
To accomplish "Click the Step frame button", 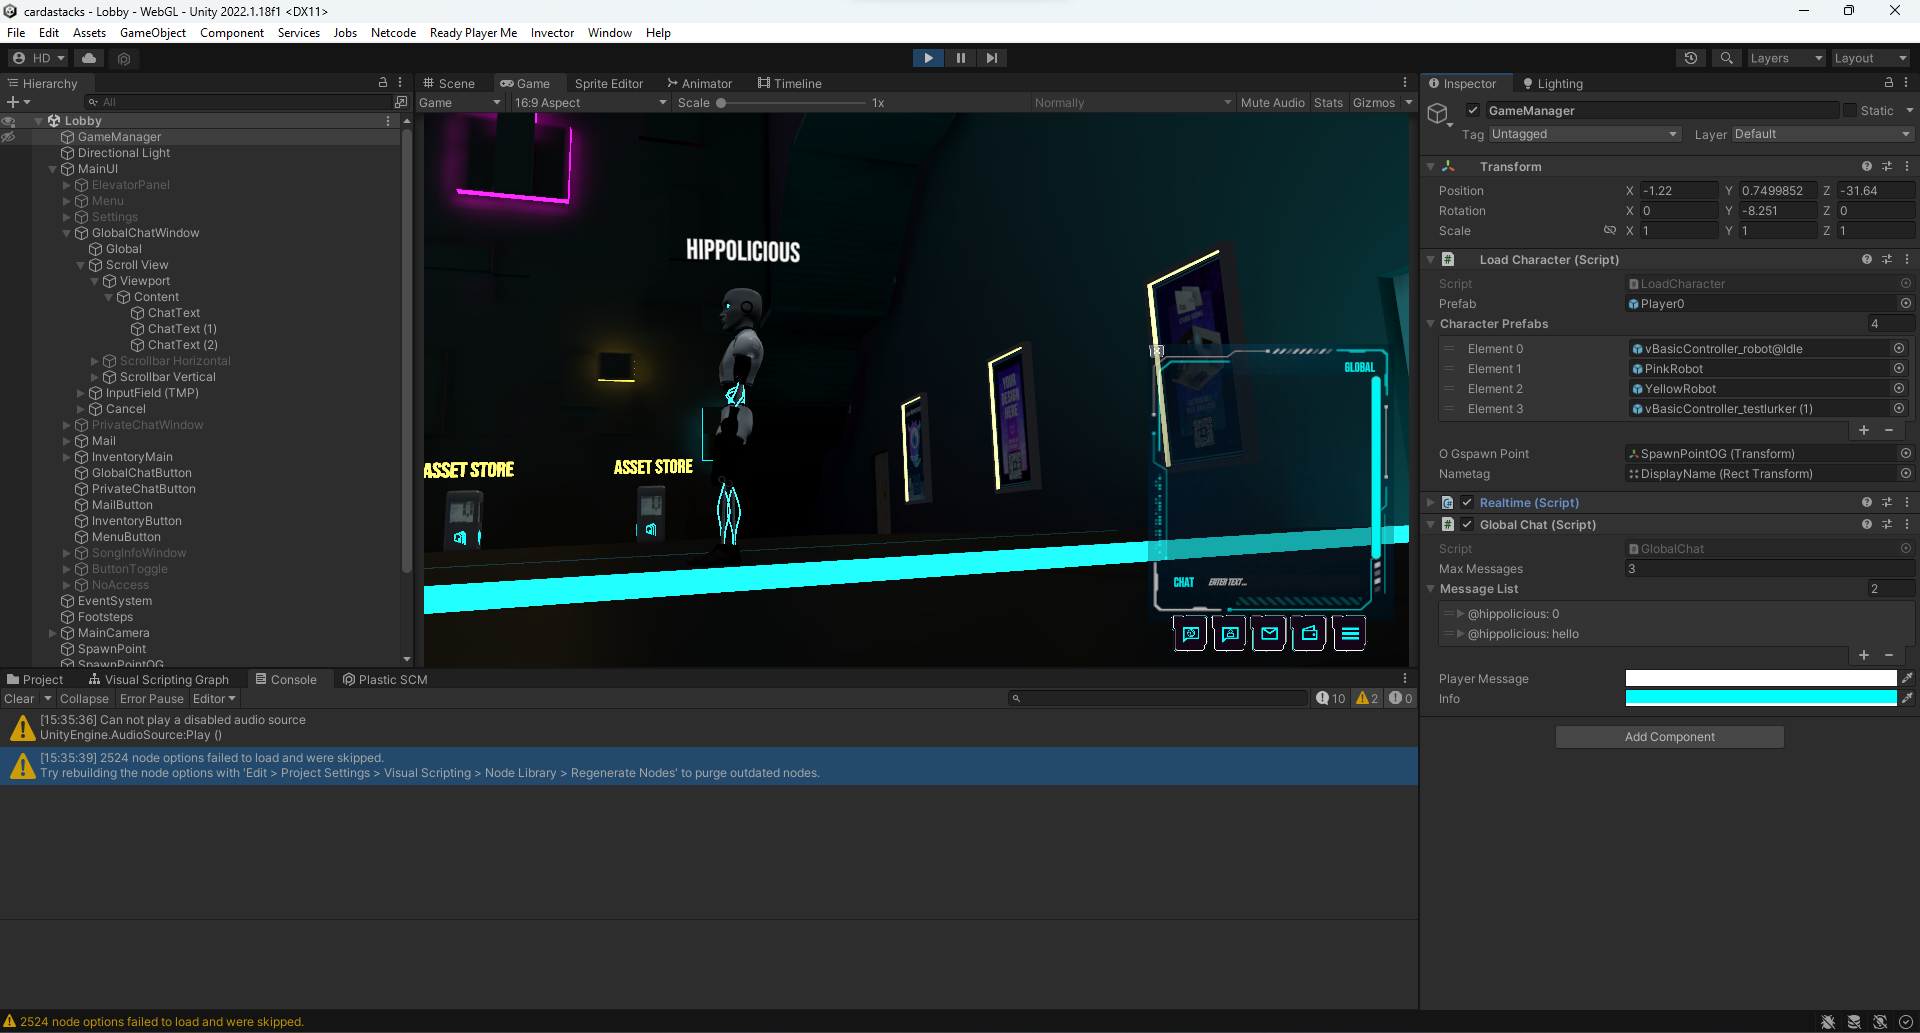I will pos(991,58).
